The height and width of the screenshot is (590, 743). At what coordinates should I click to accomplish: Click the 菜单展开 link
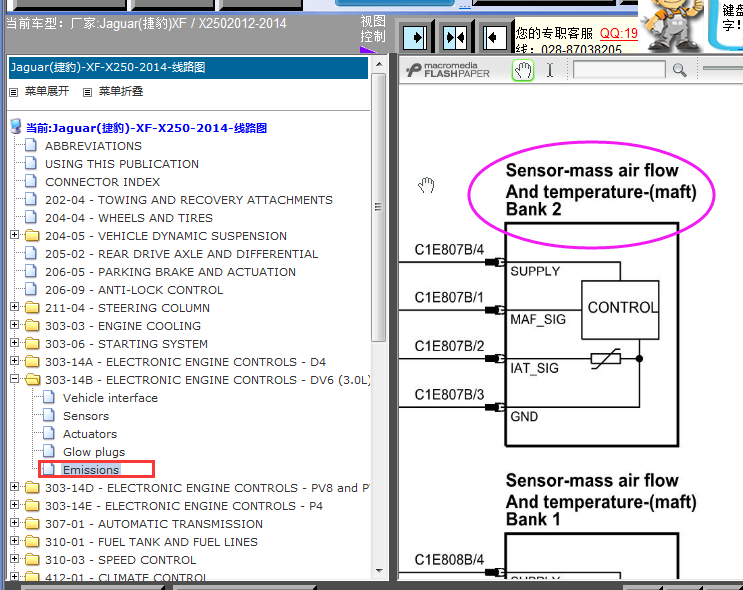pyautogui.click(x=47, y=91)
